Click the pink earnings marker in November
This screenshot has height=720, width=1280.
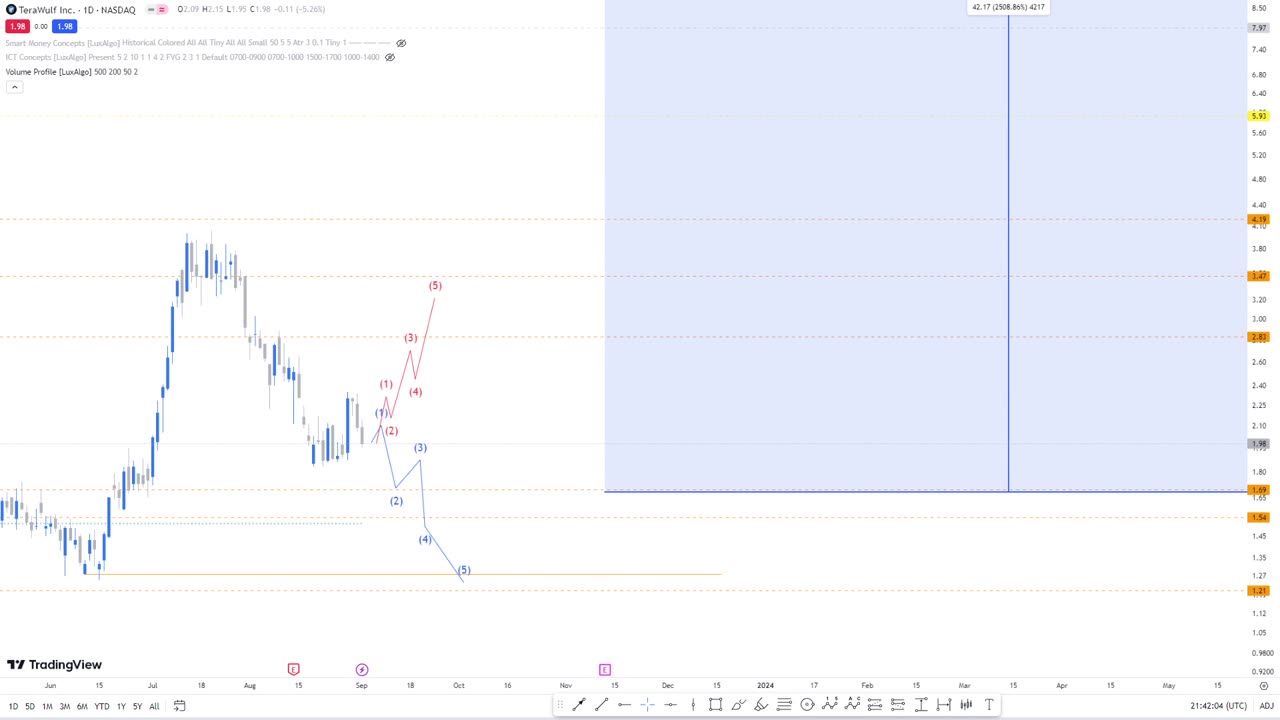click(x=605, y=669)
